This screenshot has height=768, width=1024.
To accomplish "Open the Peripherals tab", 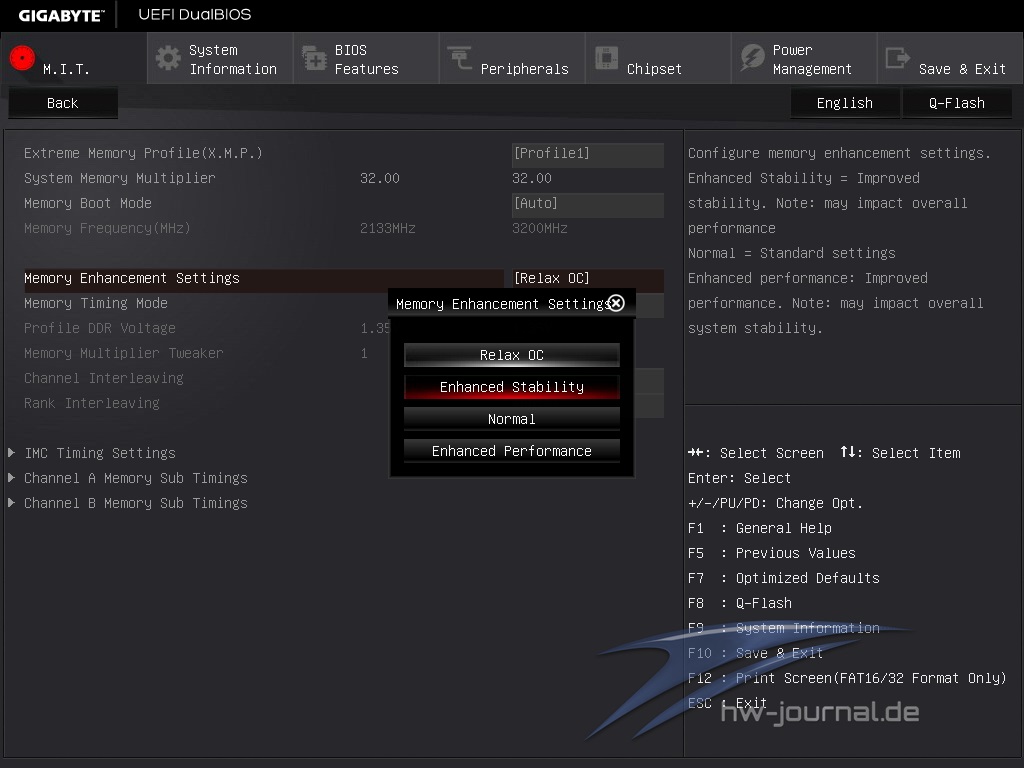I will pos(512,59).
